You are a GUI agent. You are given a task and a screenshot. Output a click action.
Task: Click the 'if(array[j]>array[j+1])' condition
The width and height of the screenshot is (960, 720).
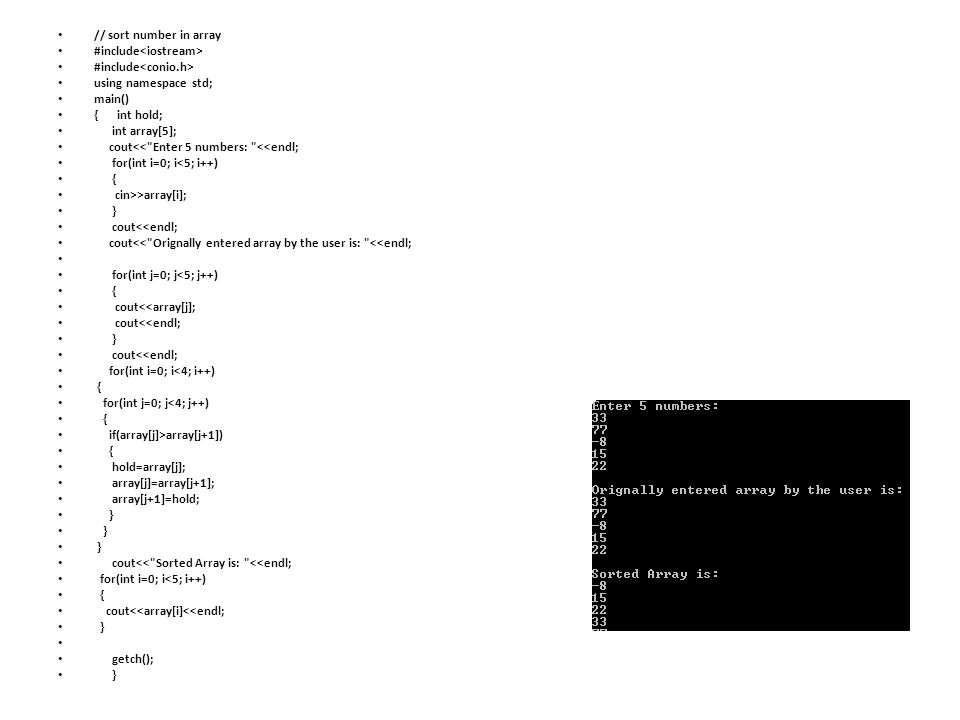(x=166, y=435)
